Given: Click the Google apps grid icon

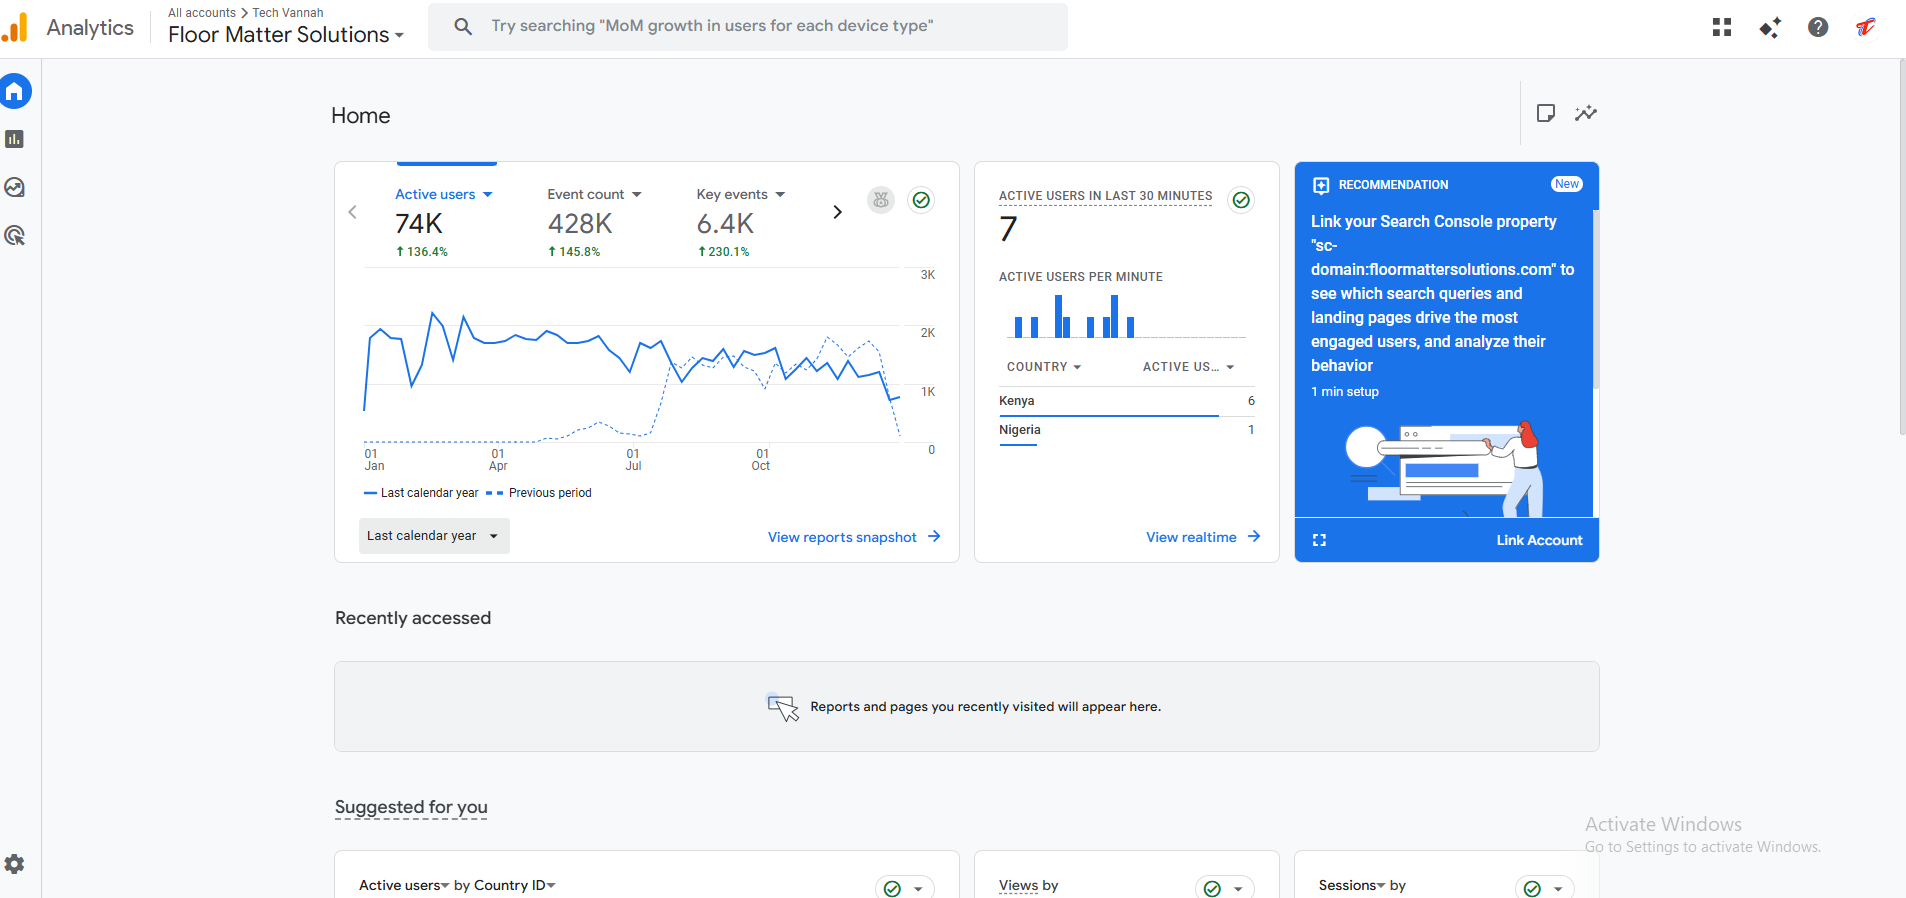Looking at the screenshot, I should [x=1721, y=27].
